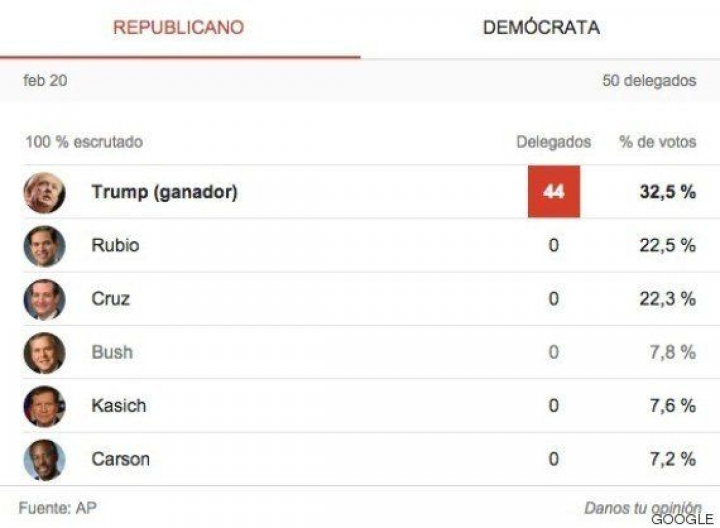Click the red 44 delegates box
This screenshot has width=720, height=528.
pos(553,192)
